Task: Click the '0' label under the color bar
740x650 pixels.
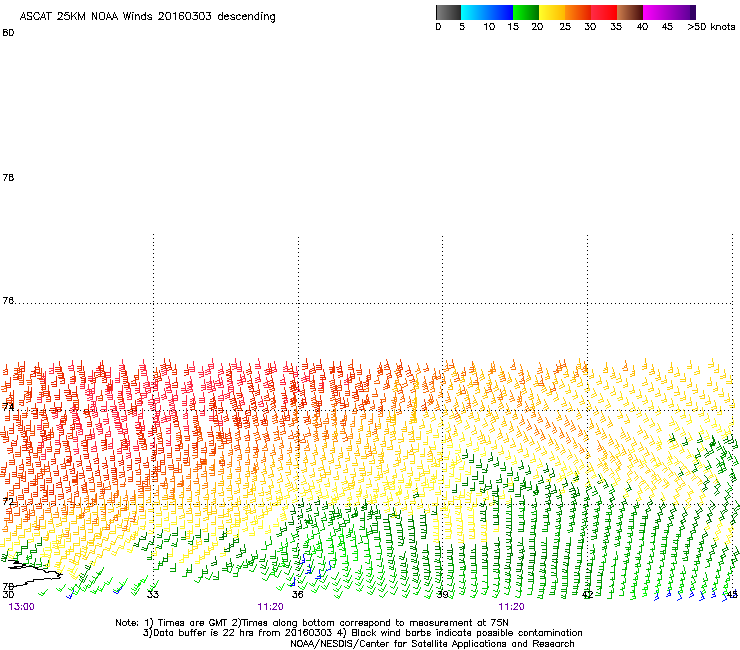Action: [438, 27]
